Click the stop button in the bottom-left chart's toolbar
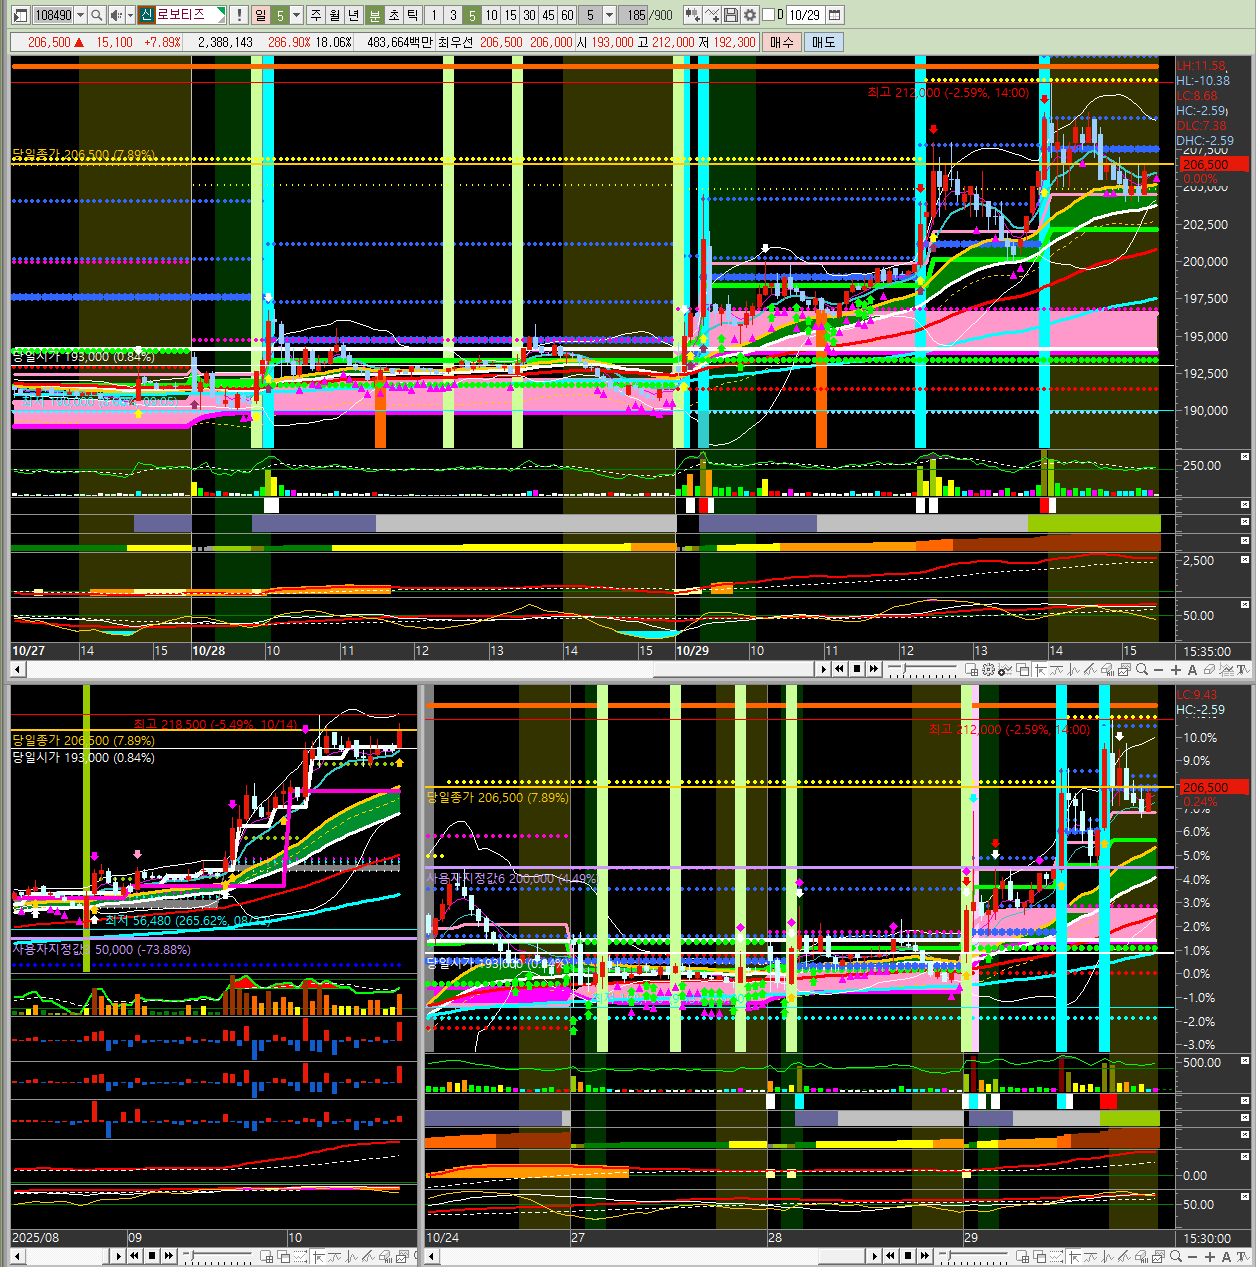The width and height of the screenshot is (1256, 1267). (x=152, y=1256)
